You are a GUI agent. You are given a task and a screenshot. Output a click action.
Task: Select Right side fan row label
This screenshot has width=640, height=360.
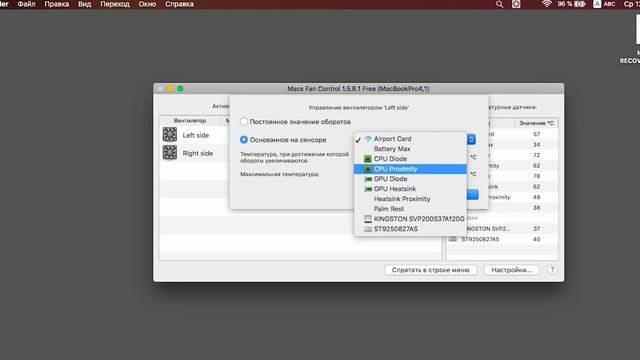click(198, 153)
